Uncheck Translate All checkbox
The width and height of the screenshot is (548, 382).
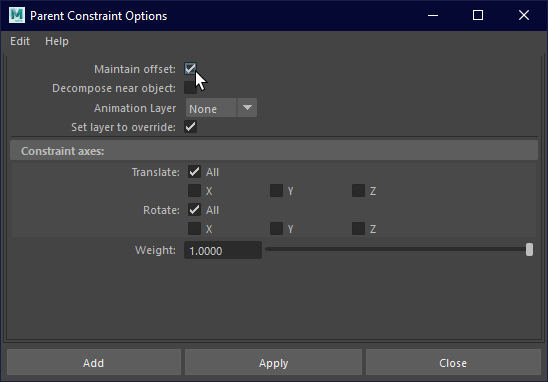click(x=194, y=172)
